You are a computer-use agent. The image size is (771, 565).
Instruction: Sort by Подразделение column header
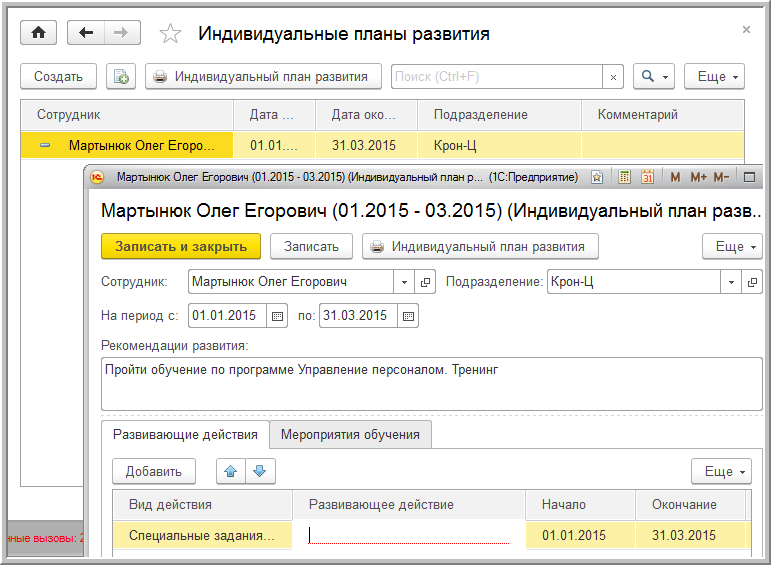tap(499, 115)
